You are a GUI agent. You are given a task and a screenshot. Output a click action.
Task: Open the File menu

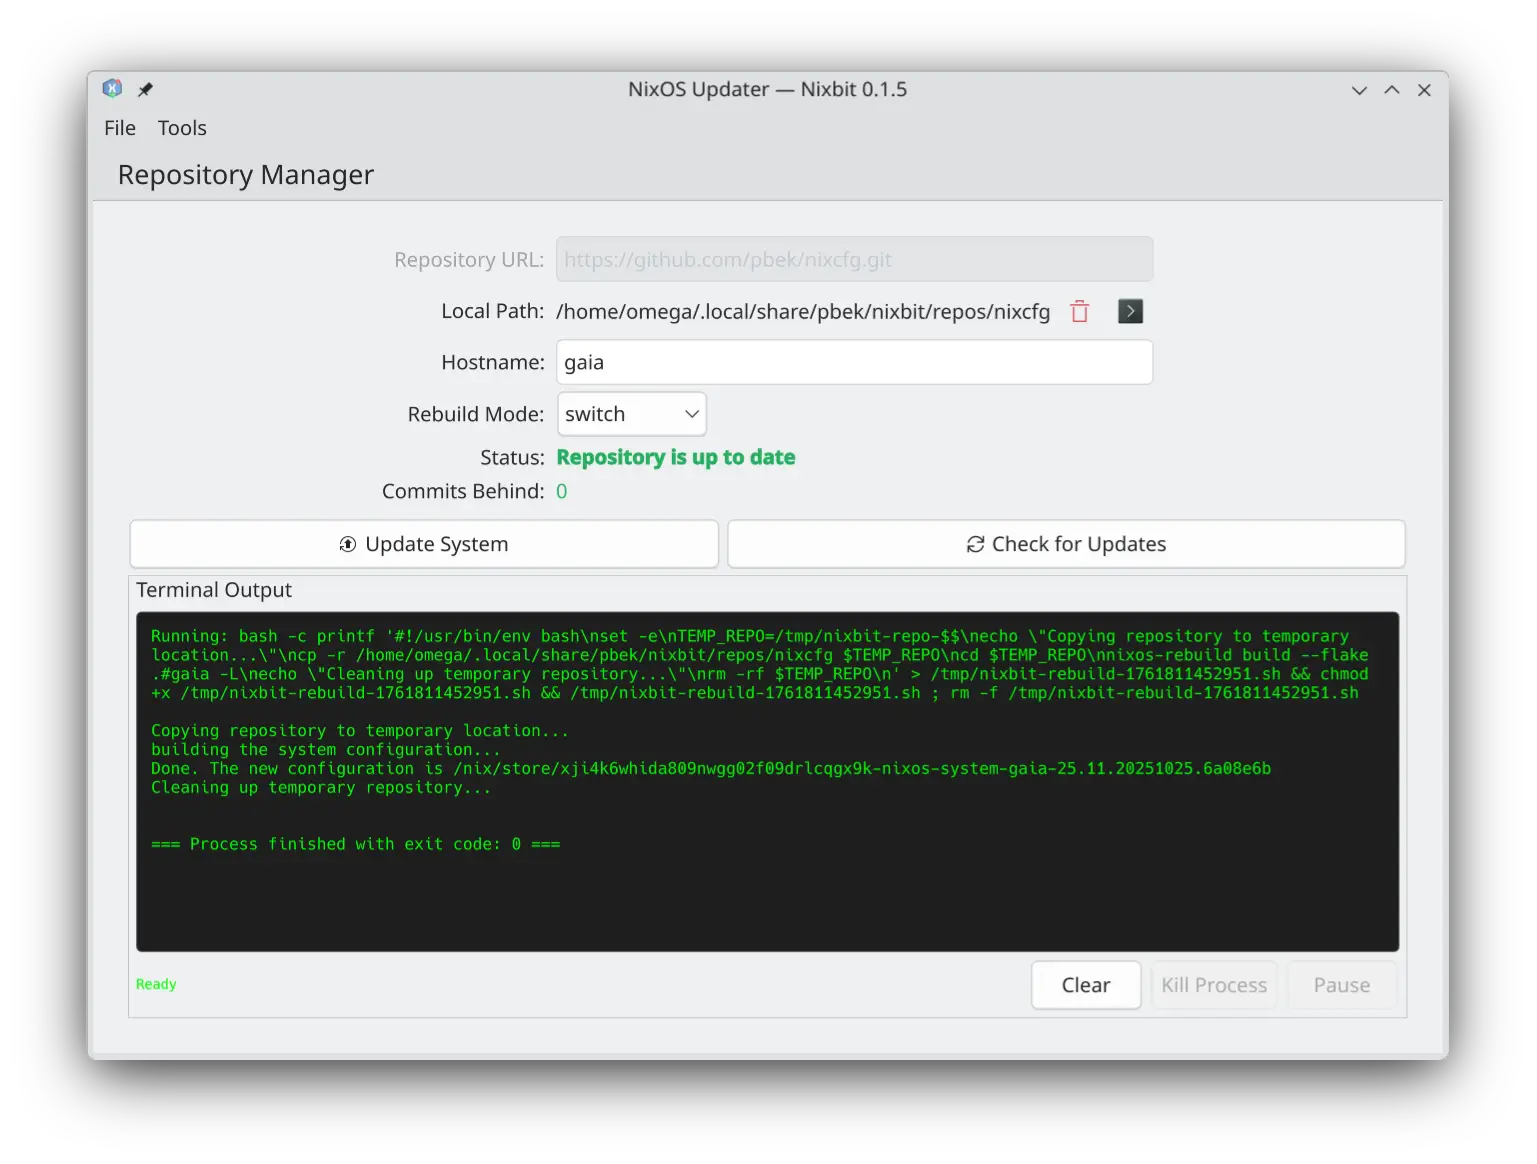[x=119, y=128]
